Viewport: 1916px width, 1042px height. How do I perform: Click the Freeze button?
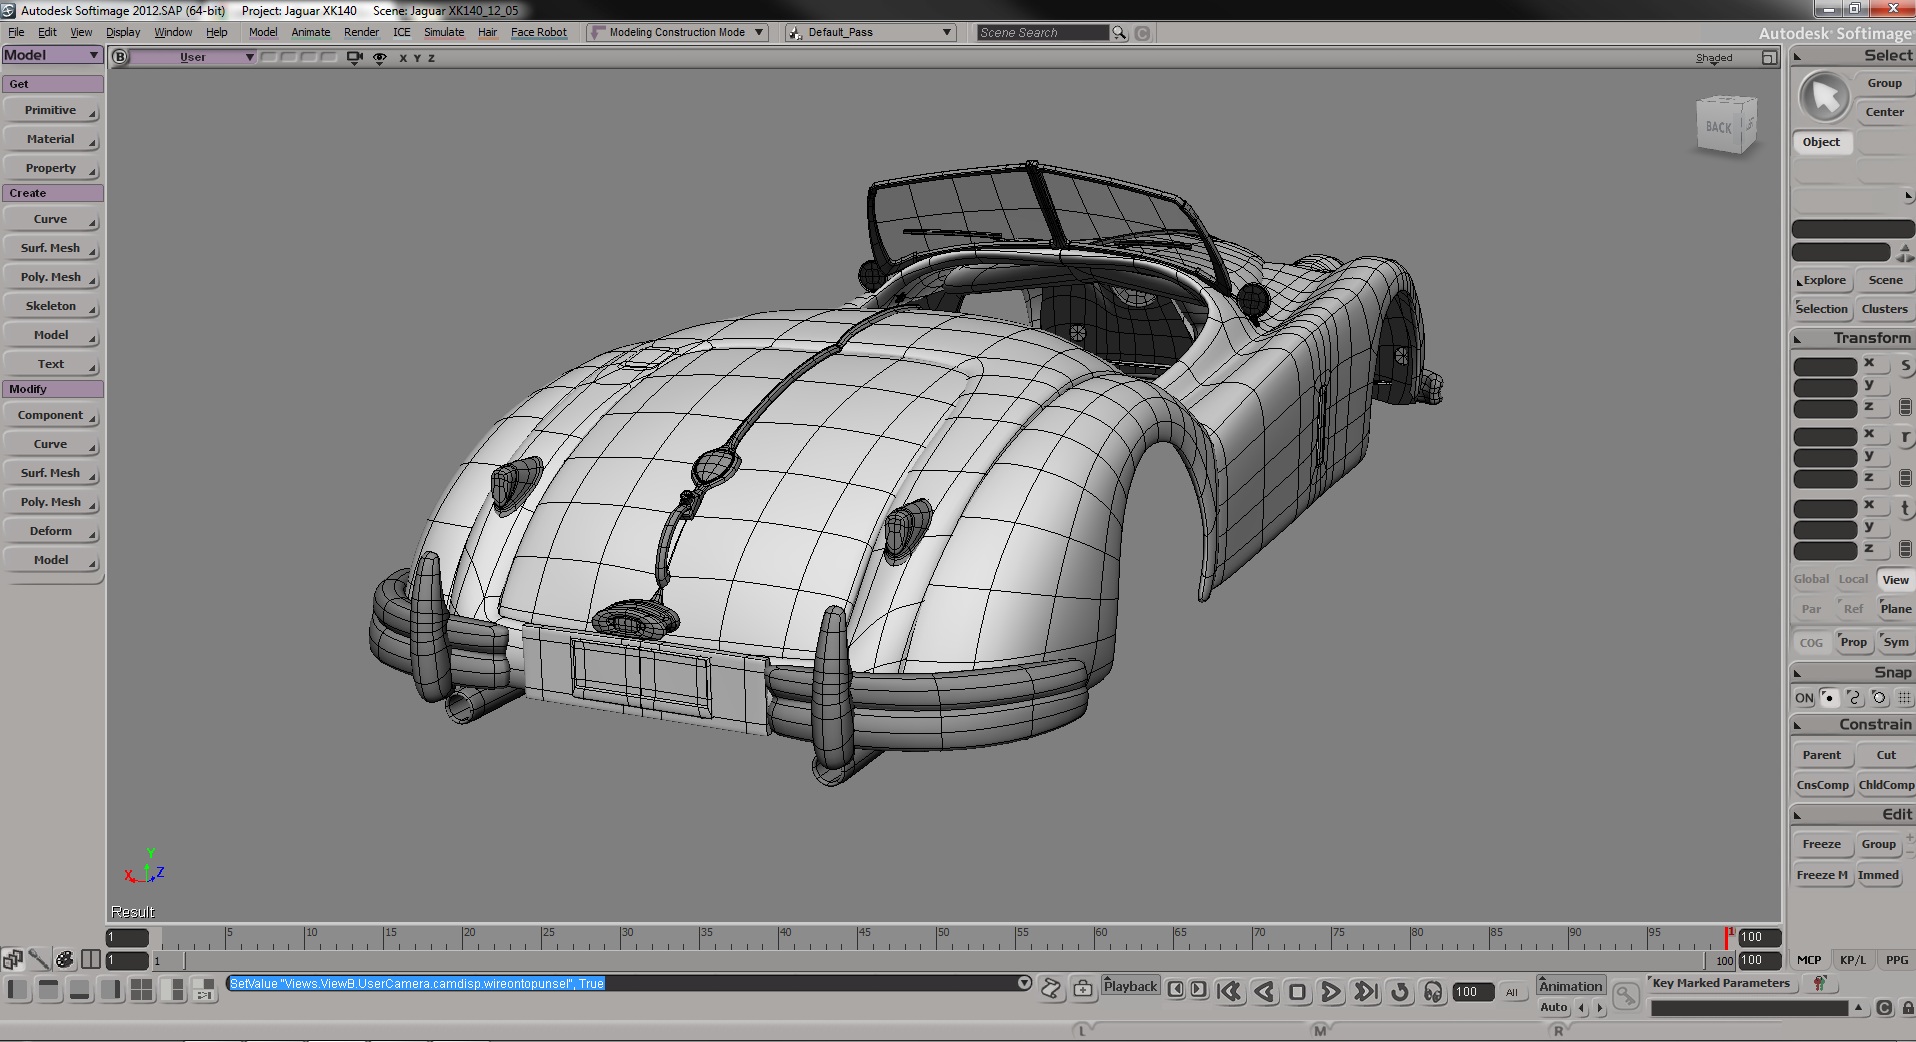pyautogui.click(x=1821, y=844)
